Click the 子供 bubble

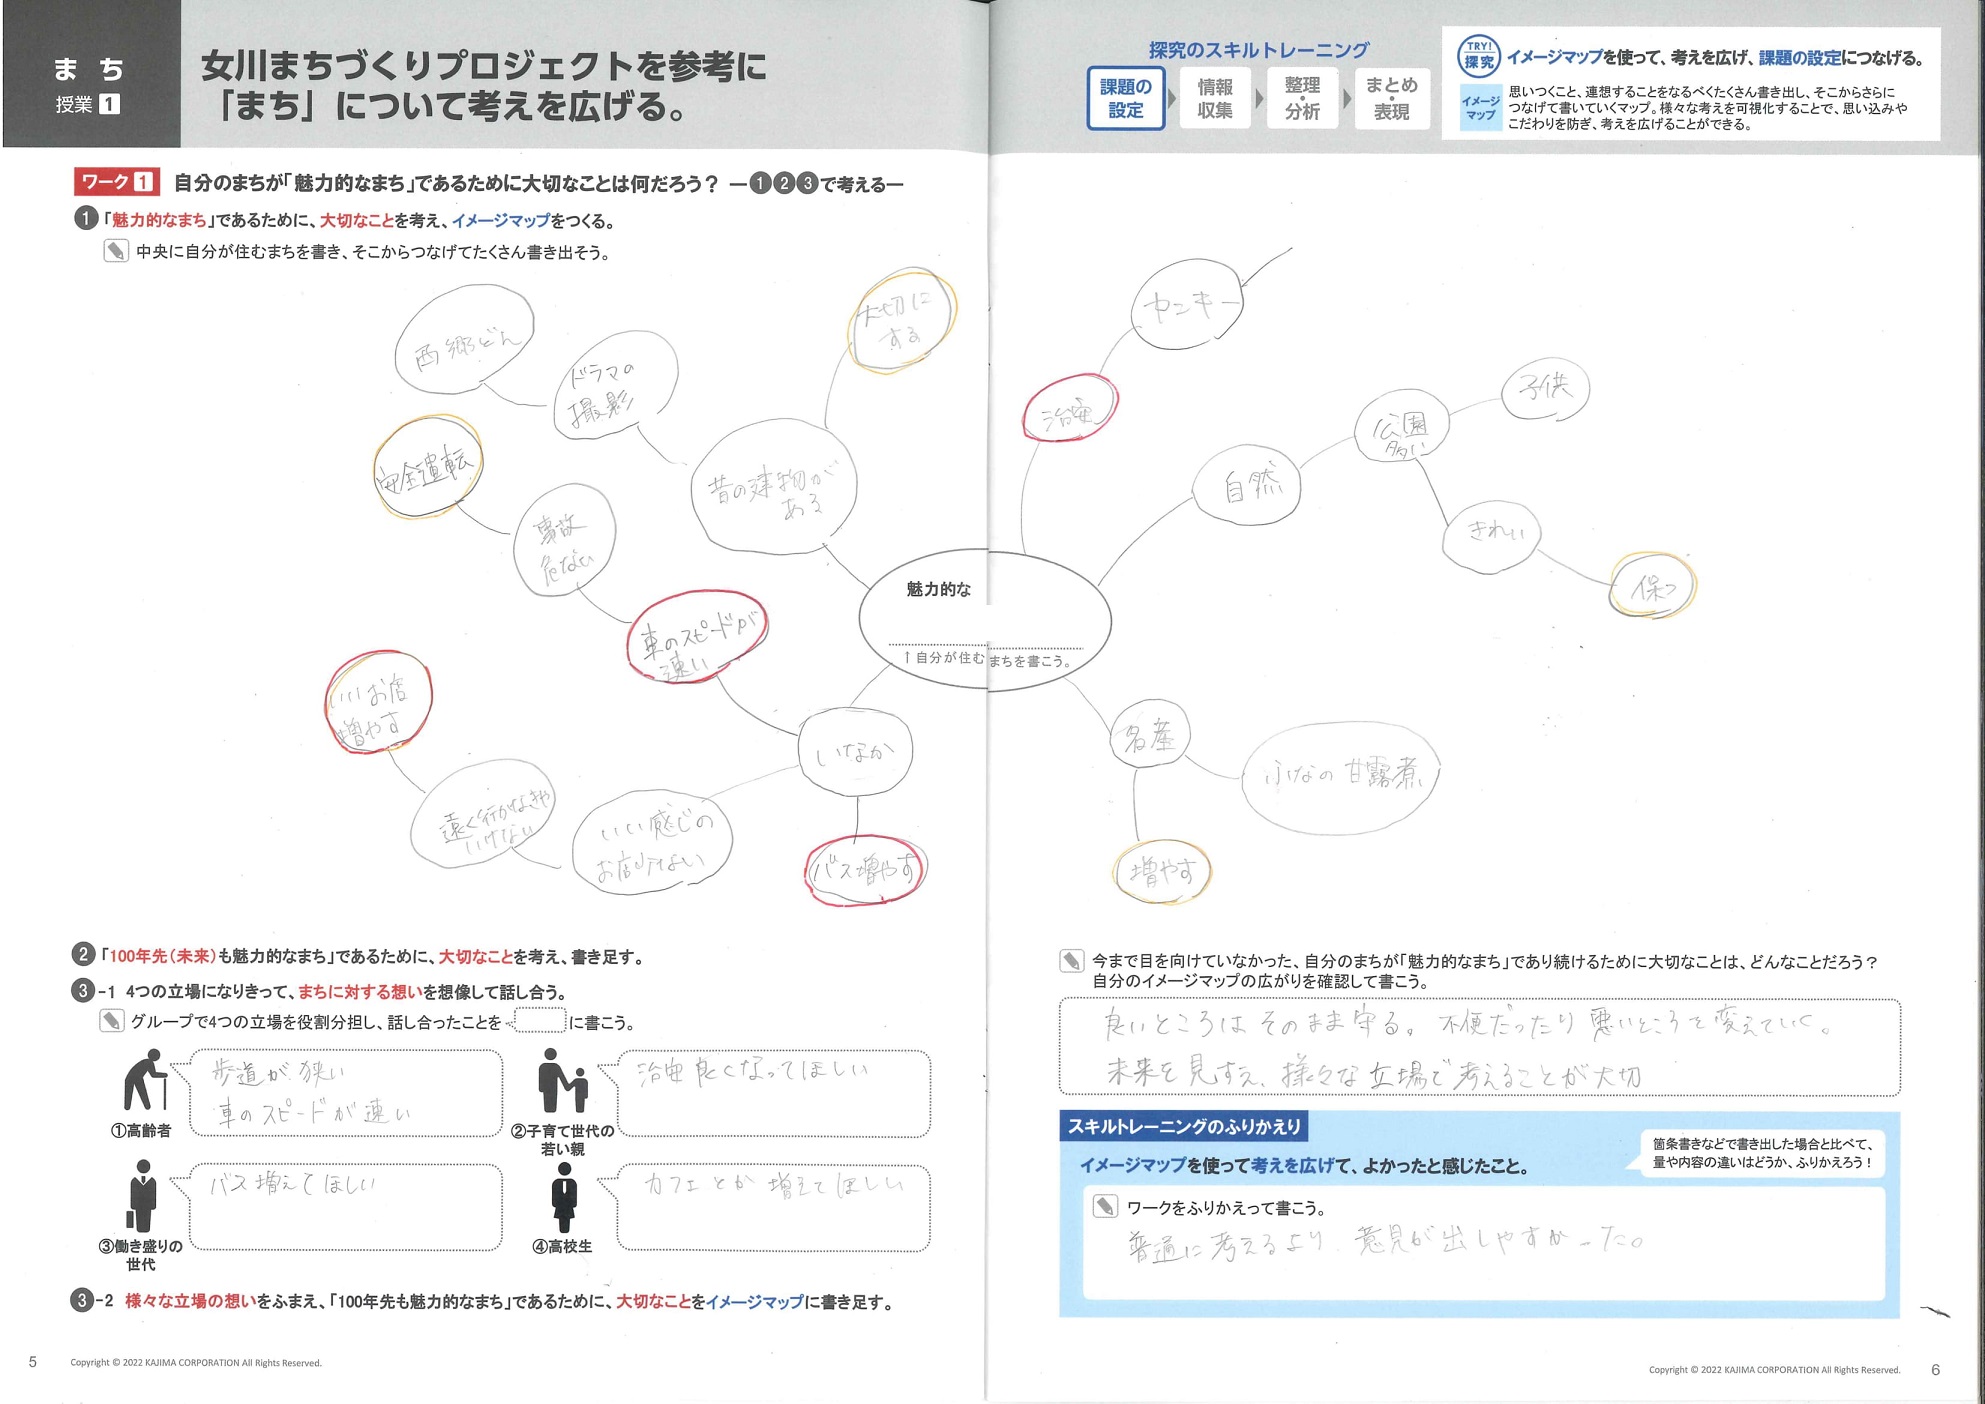1545,388
